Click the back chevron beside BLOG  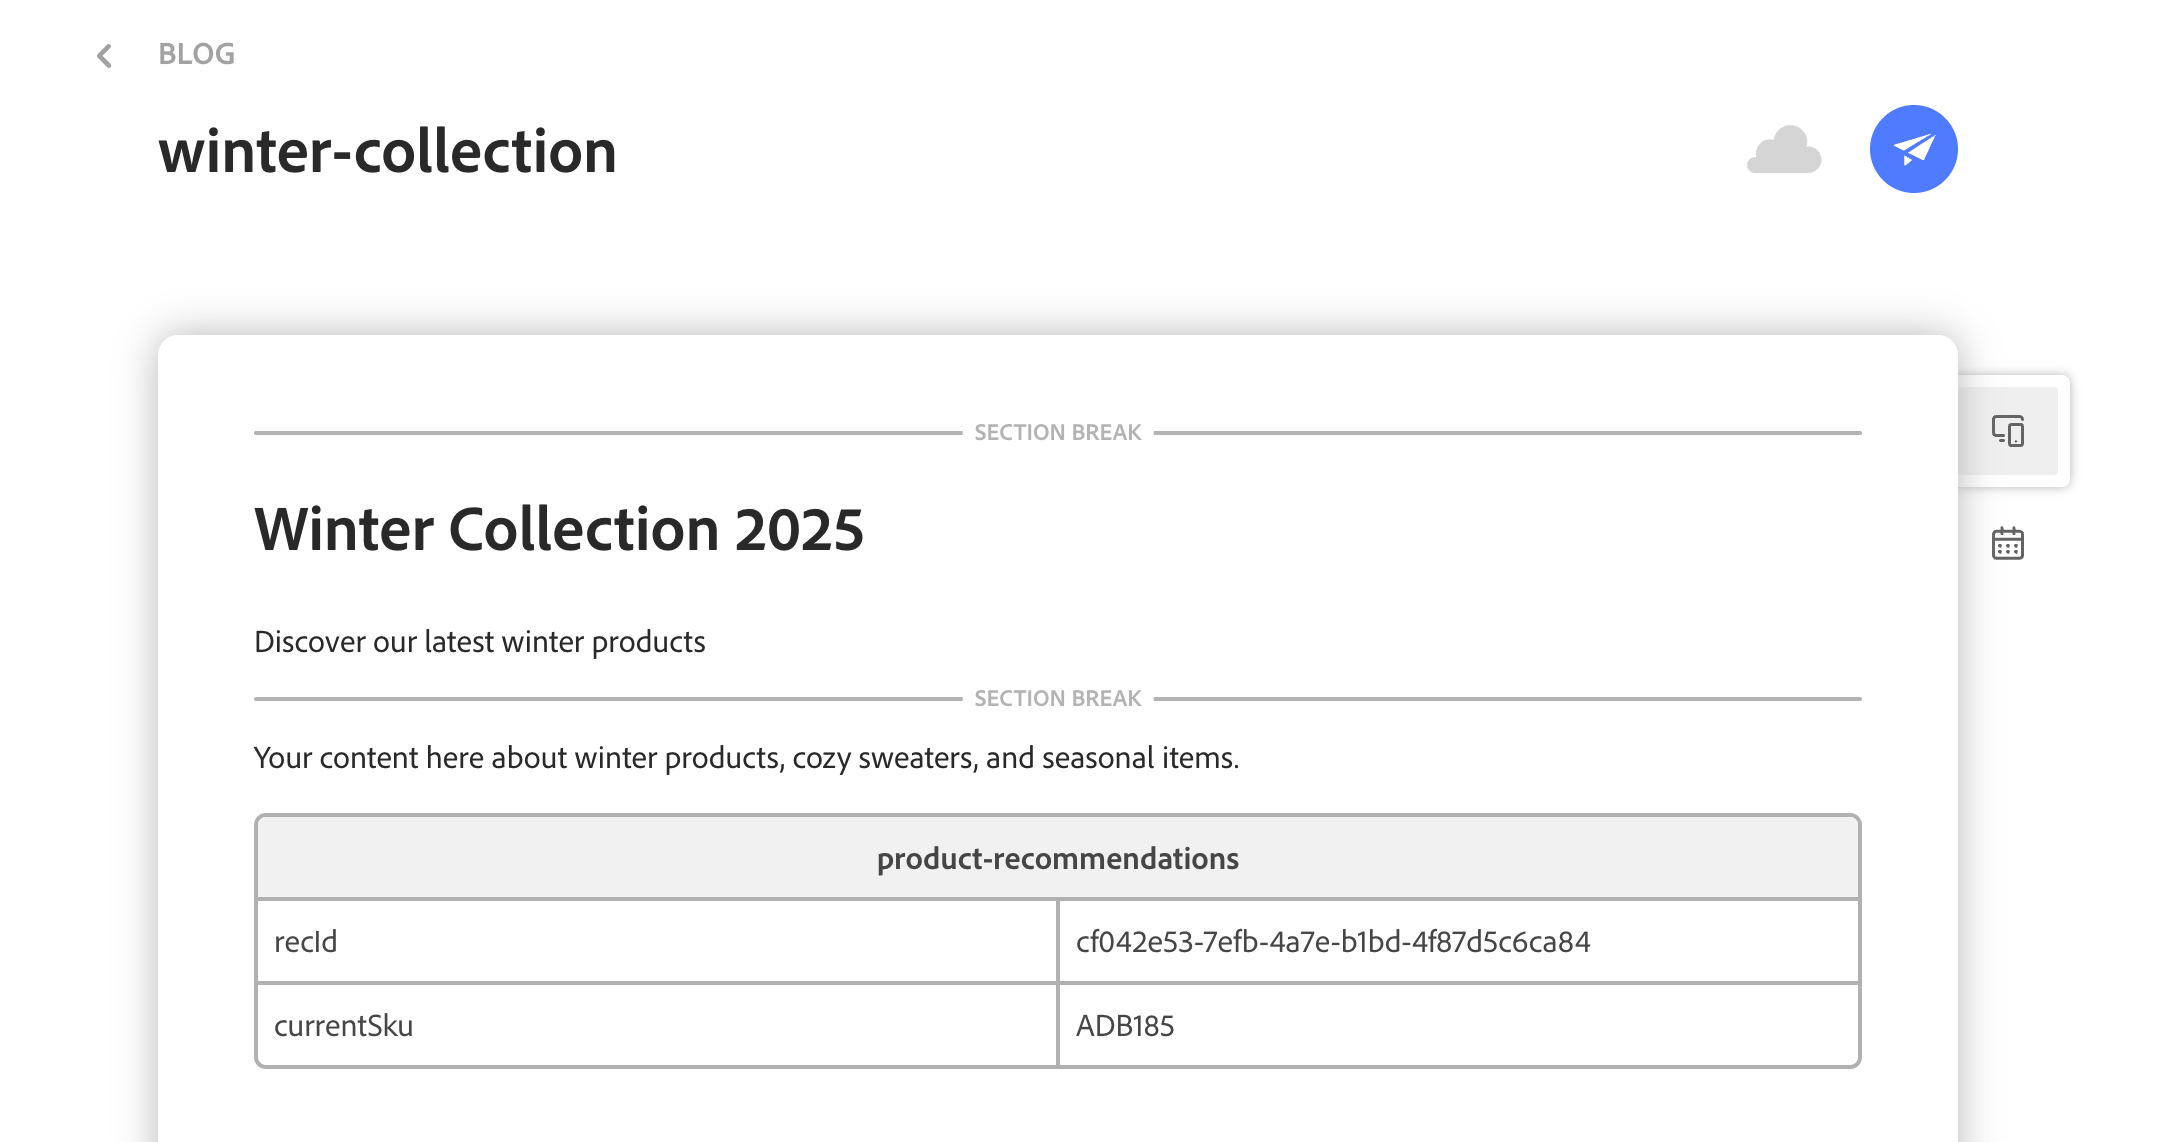(104, 55)
